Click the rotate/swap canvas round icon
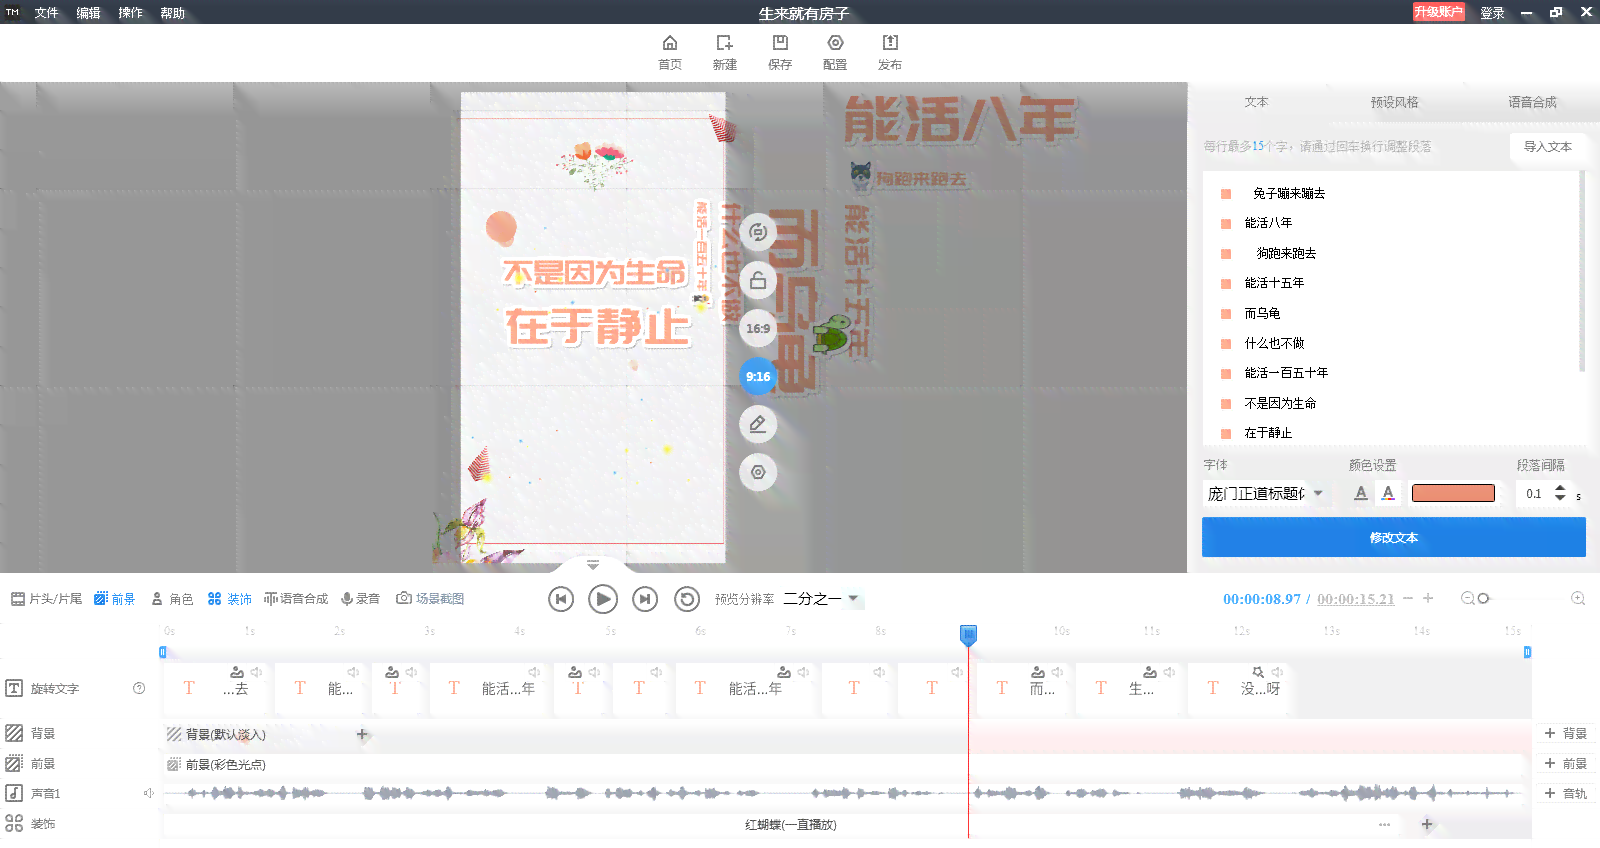 click(758, 232)
